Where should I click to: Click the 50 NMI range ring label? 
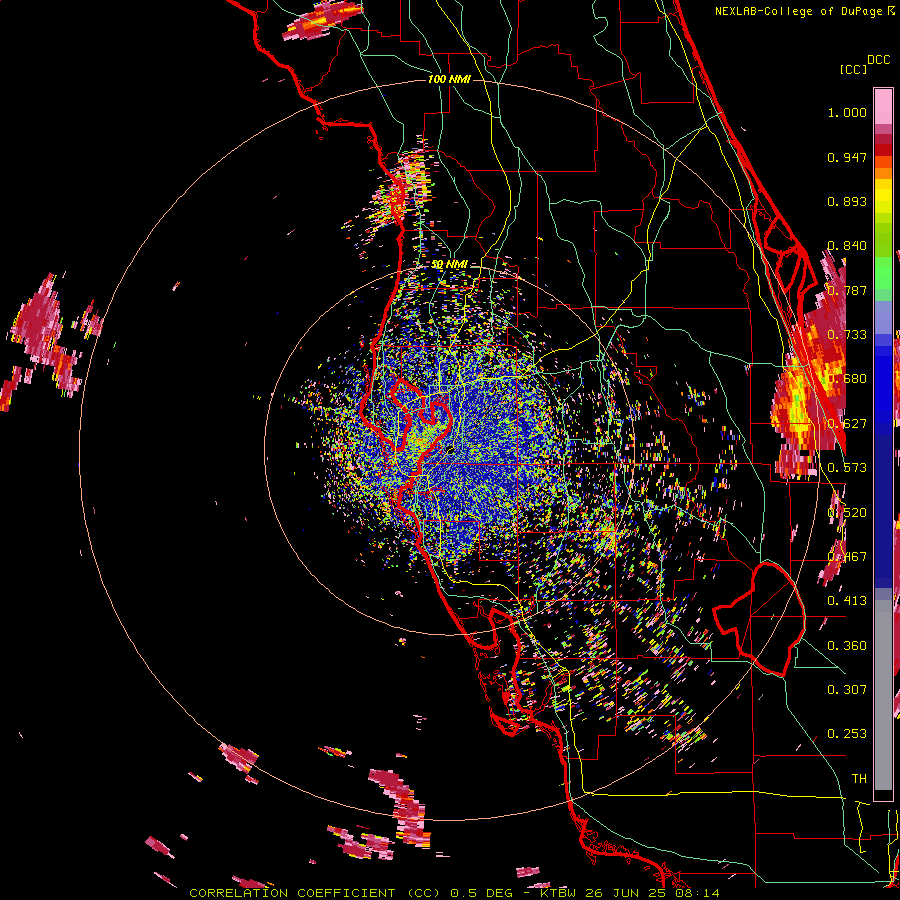[x=449, y=264]
